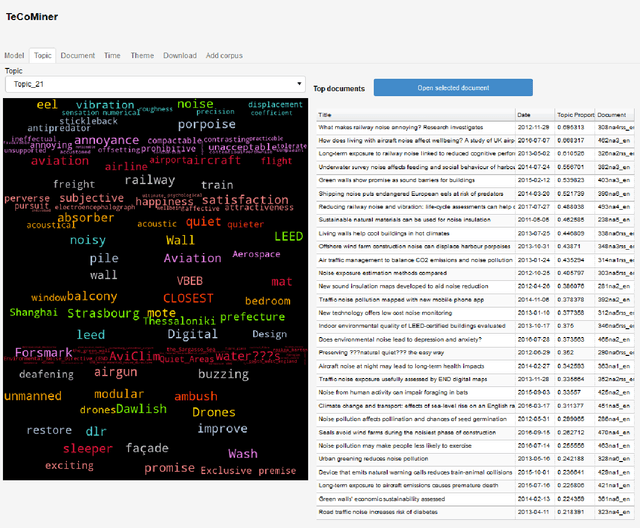Open the Time tab
Image resolution: width=640 pixels, height=528 pixels.
coord(112,56)
